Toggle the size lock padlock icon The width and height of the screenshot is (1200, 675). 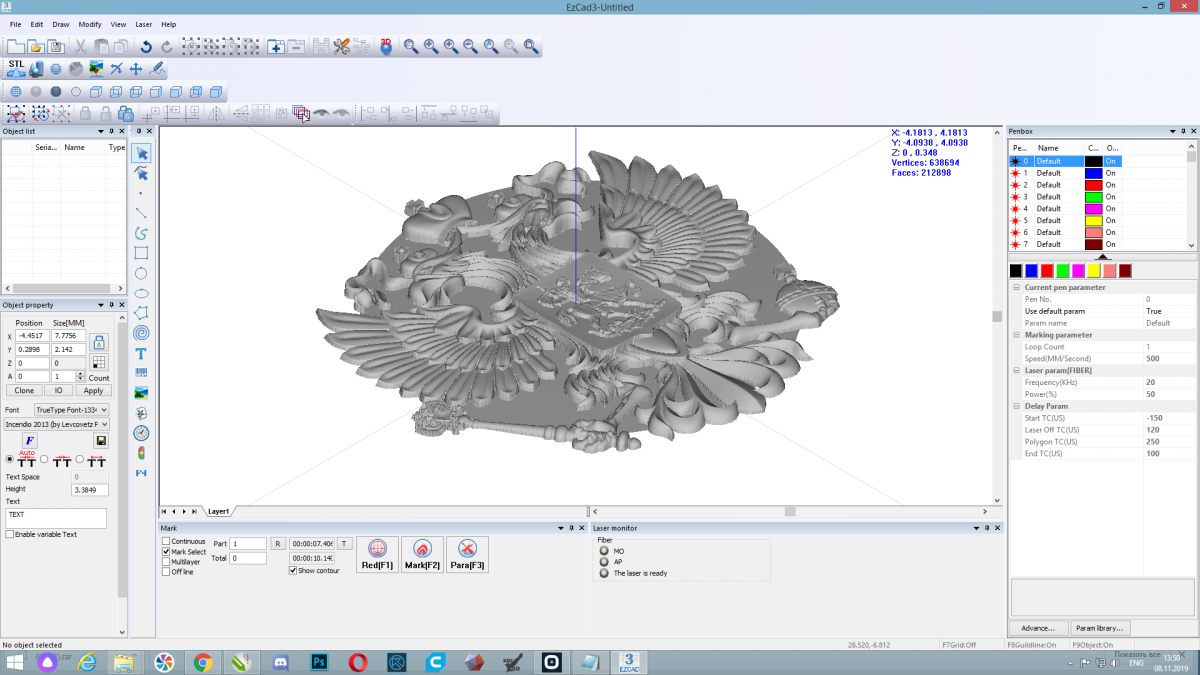pos(99,341)
